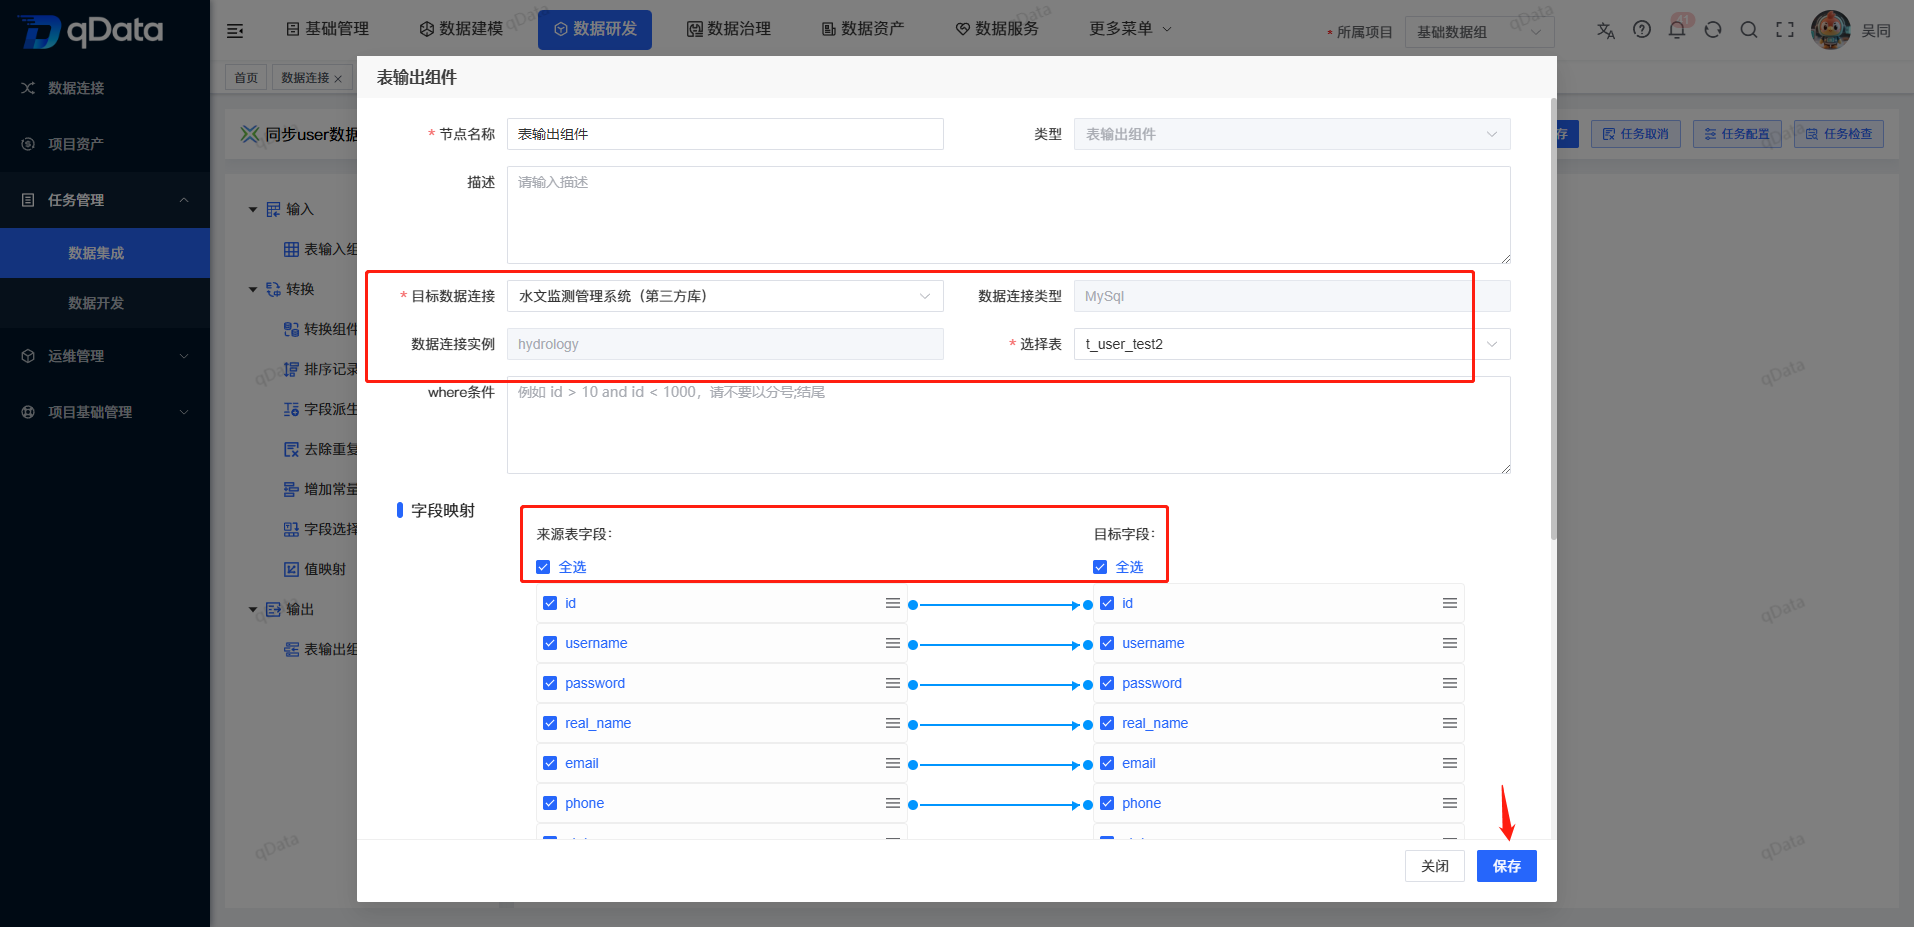Click drag handle for target real_name field
This screenshot has height=927, width=1914.
1450,723
